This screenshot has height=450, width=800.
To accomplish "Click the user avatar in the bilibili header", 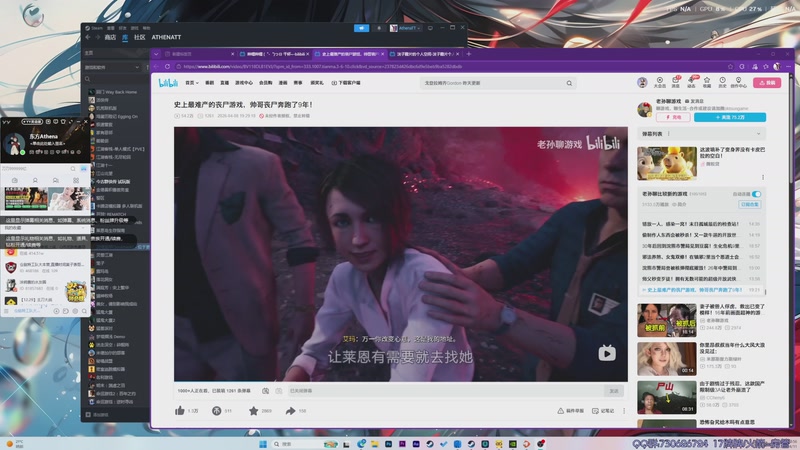I will pos(642,82).
